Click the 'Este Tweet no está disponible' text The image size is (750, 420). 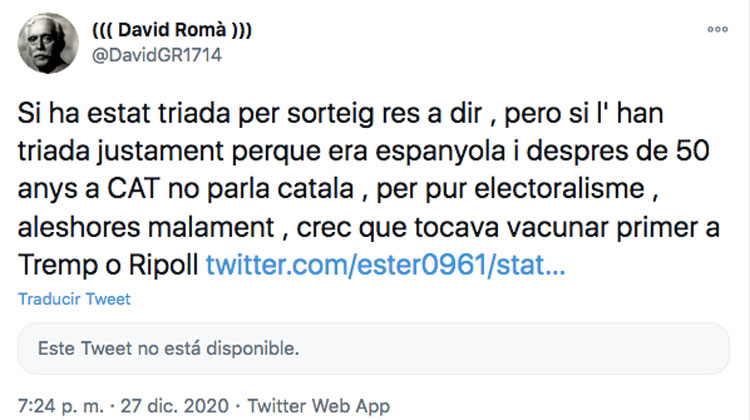point(167,351)
